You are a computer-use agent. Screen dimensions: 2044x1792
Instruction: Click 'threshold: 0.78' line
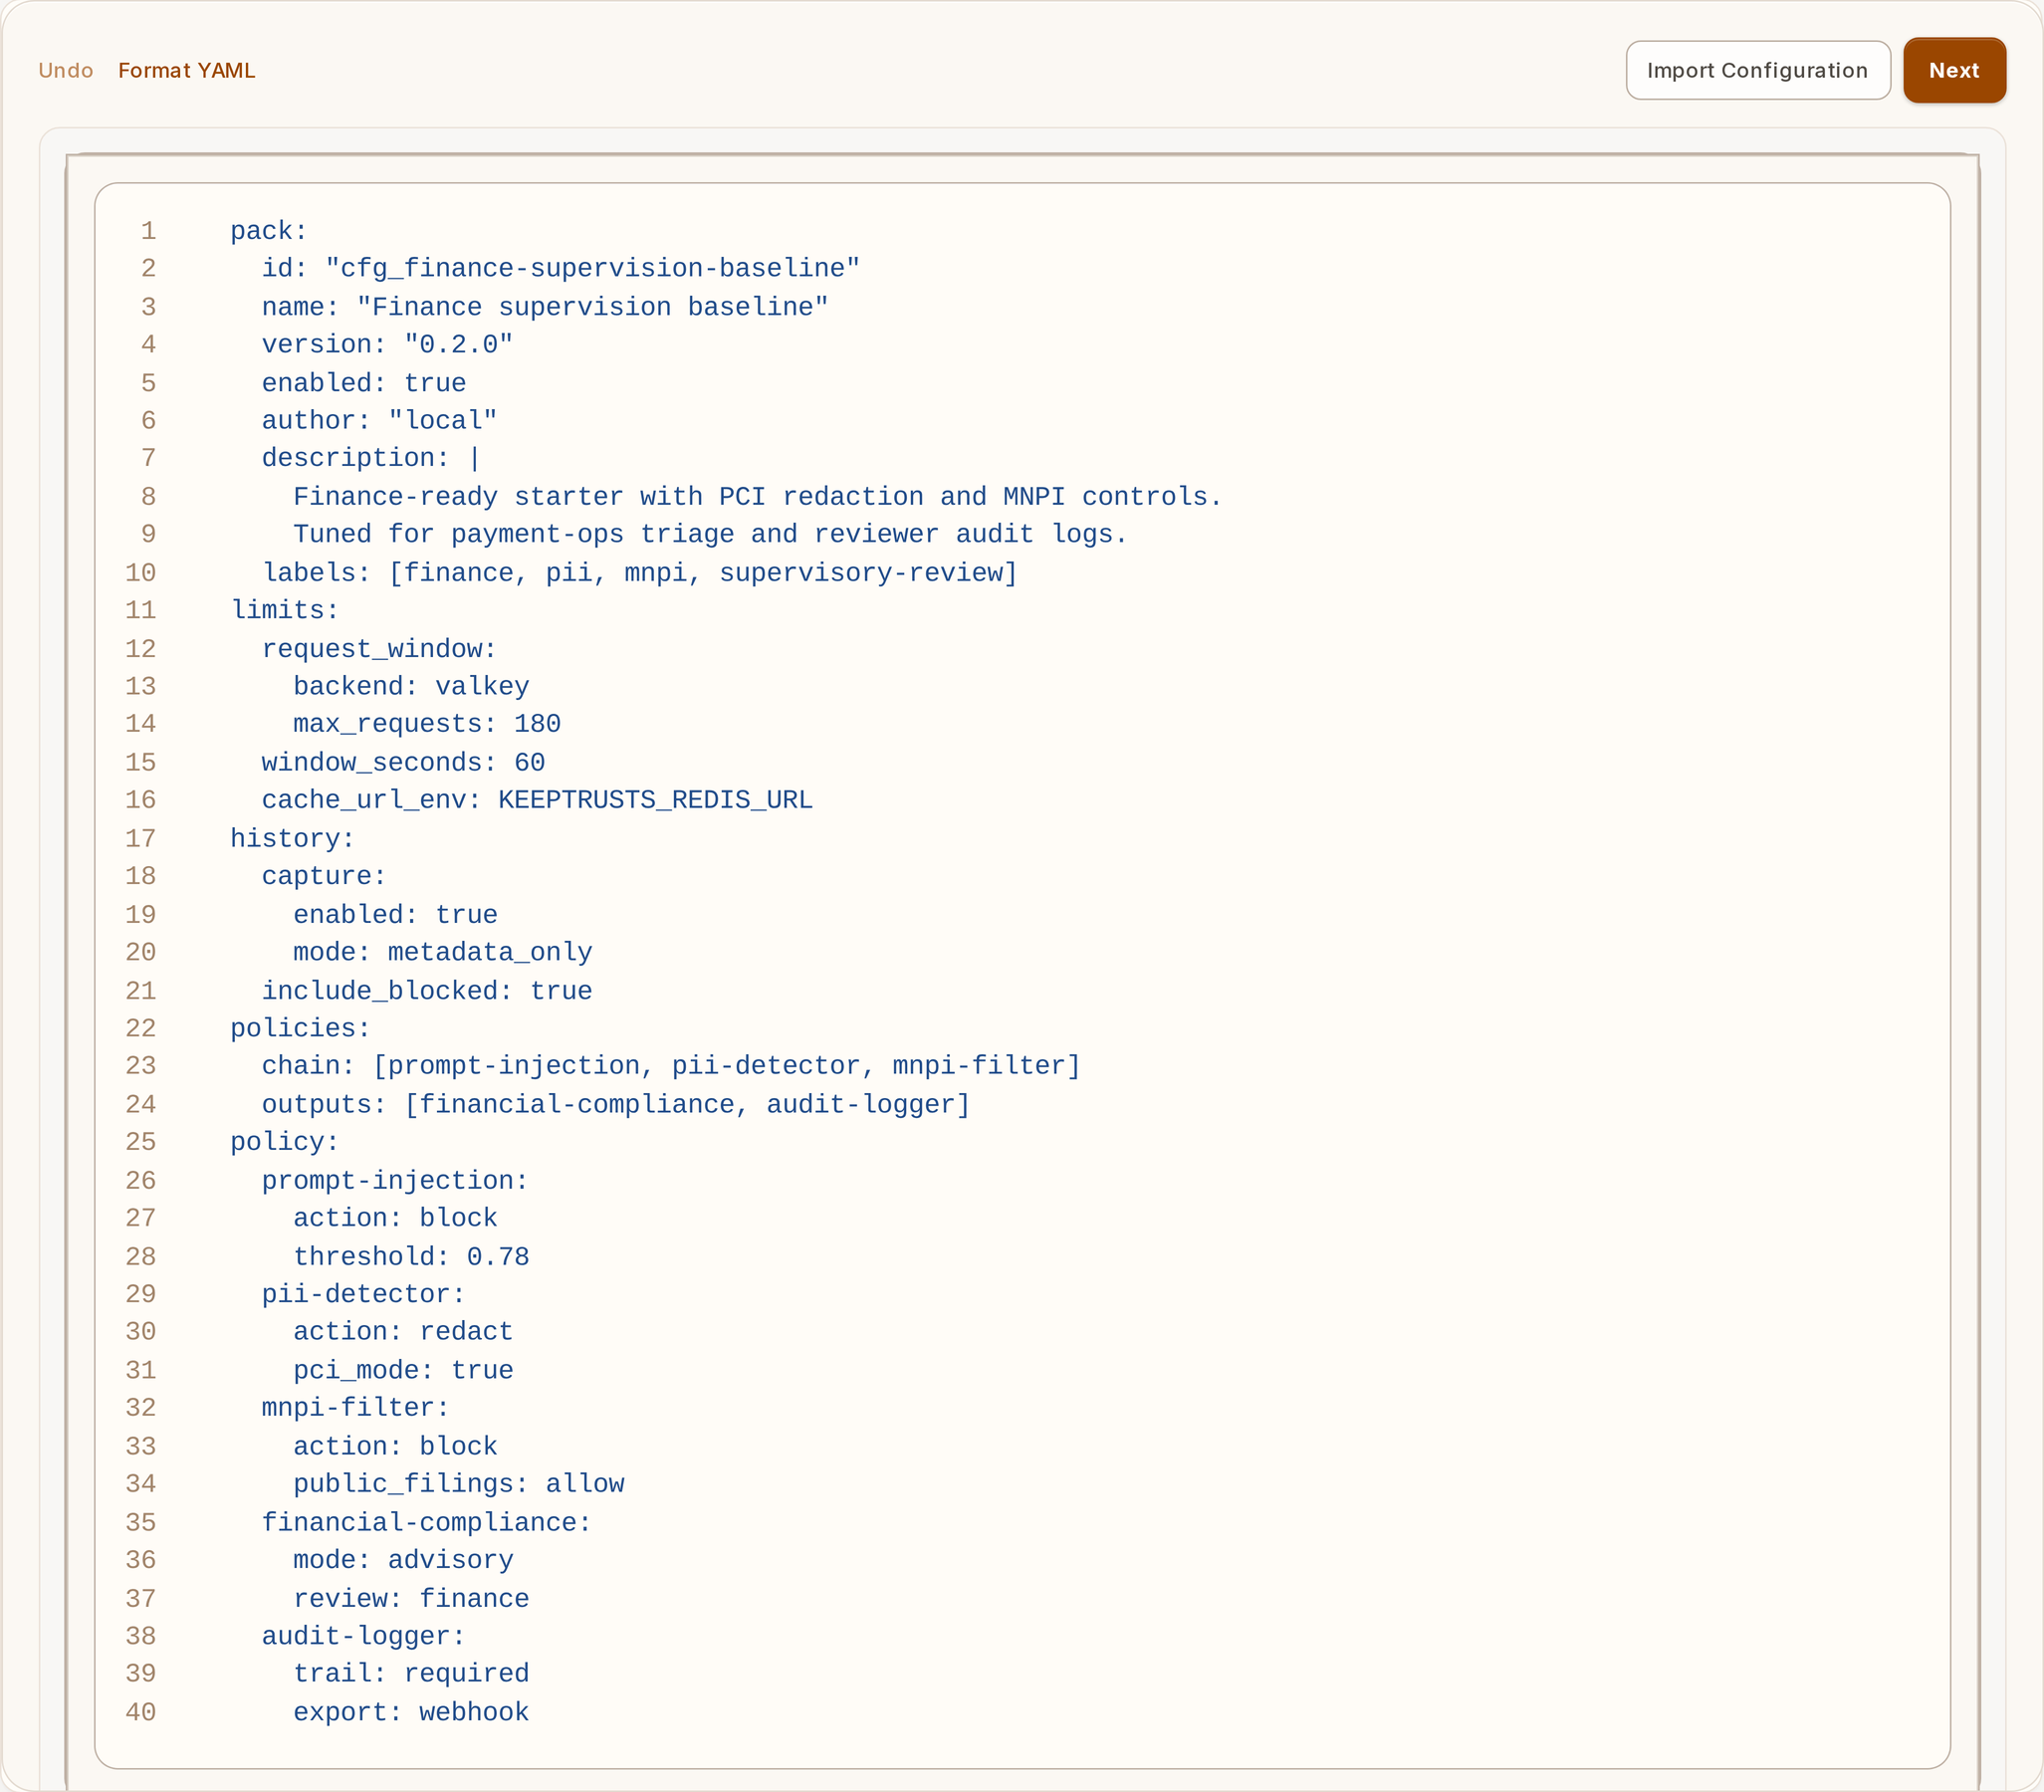tap(411, 1257)
